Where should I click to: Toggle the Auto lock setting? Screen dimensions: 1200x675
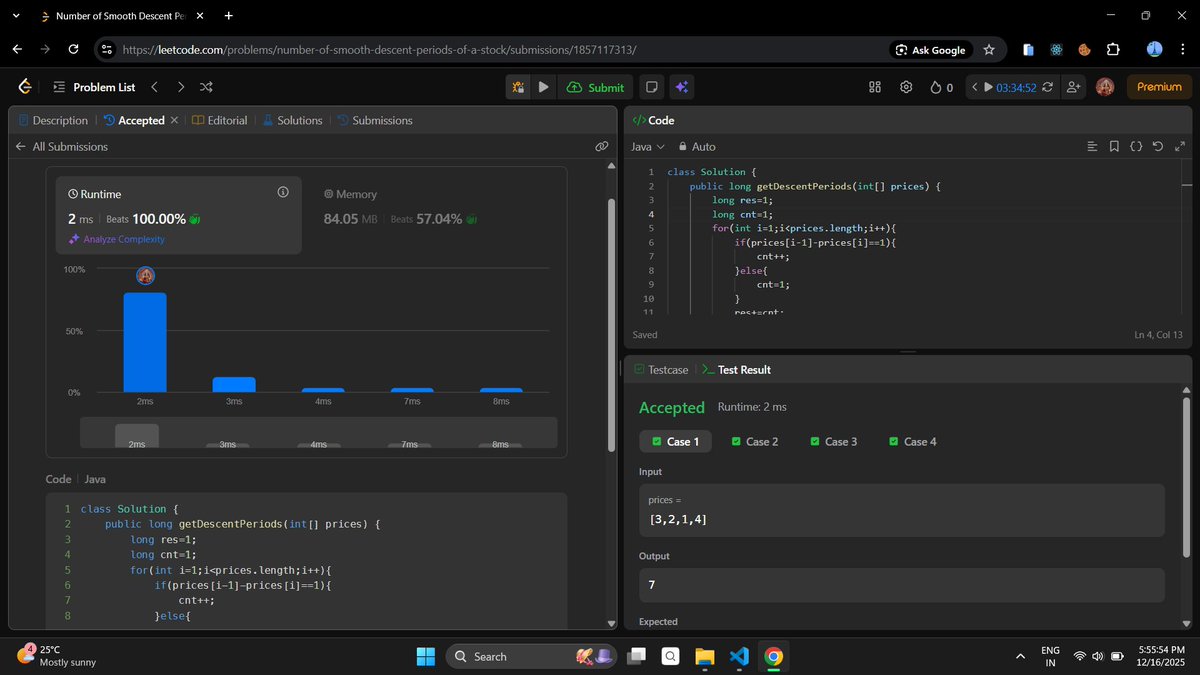697,146
